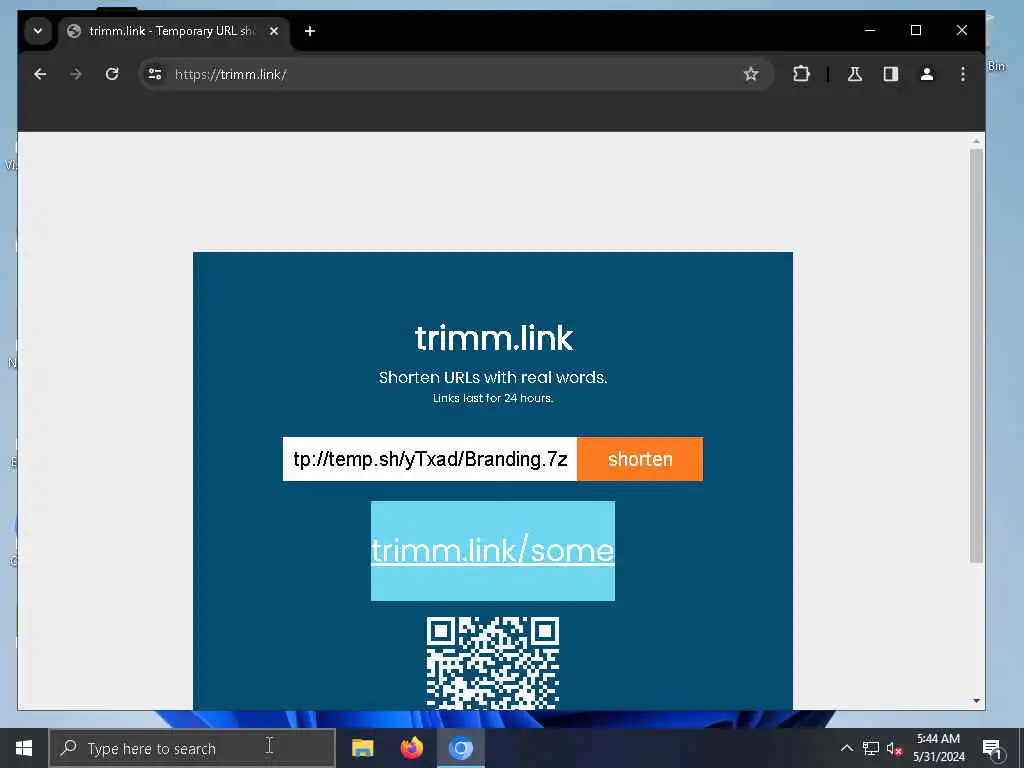Viewport: 1024px width, 768px height.
Task: Open Chrome Labs flask icon
Action: click(855, 74)
